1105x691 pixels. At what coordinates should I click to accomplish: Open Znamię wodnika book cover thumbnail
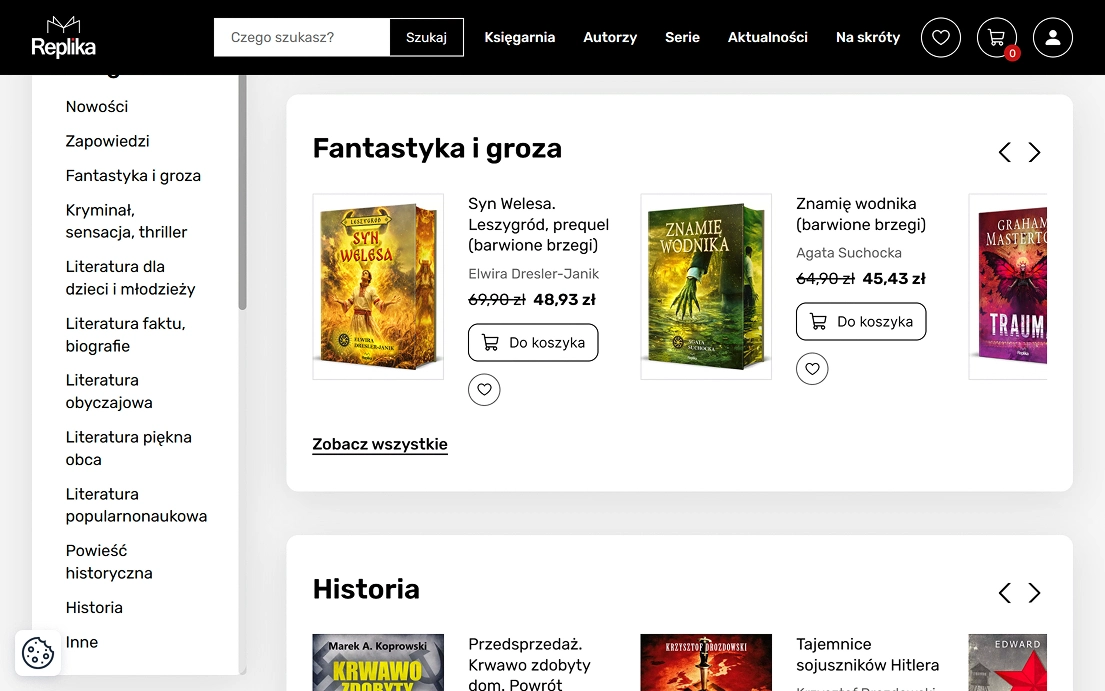pos(706,287)
